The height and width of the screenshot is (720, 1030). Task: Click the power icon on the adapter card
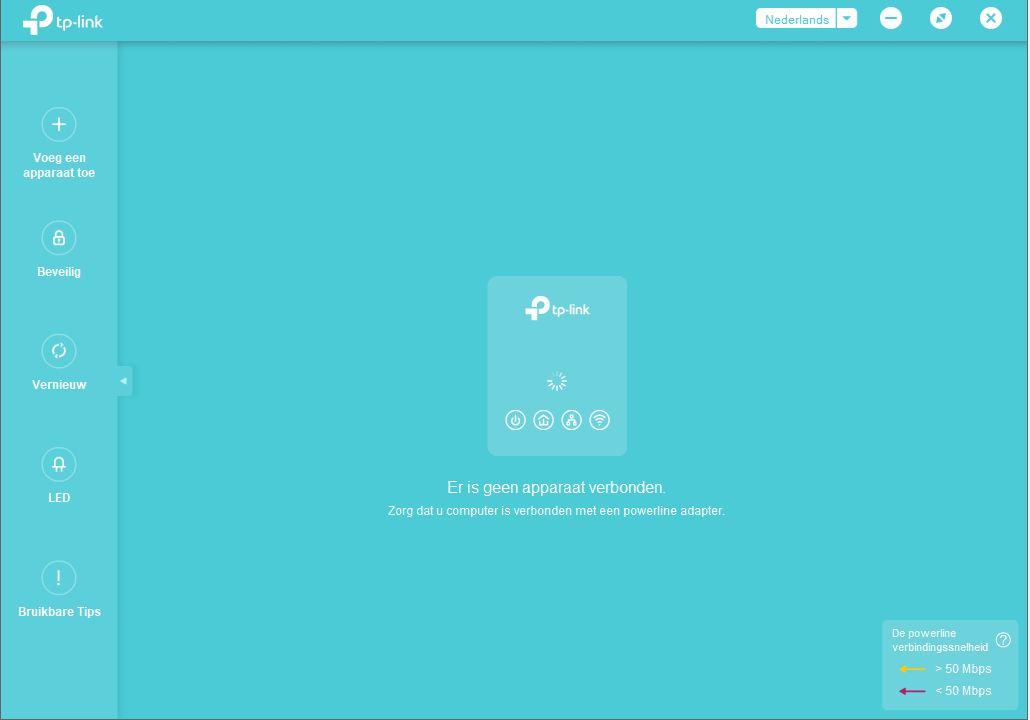tap(515, 420)
